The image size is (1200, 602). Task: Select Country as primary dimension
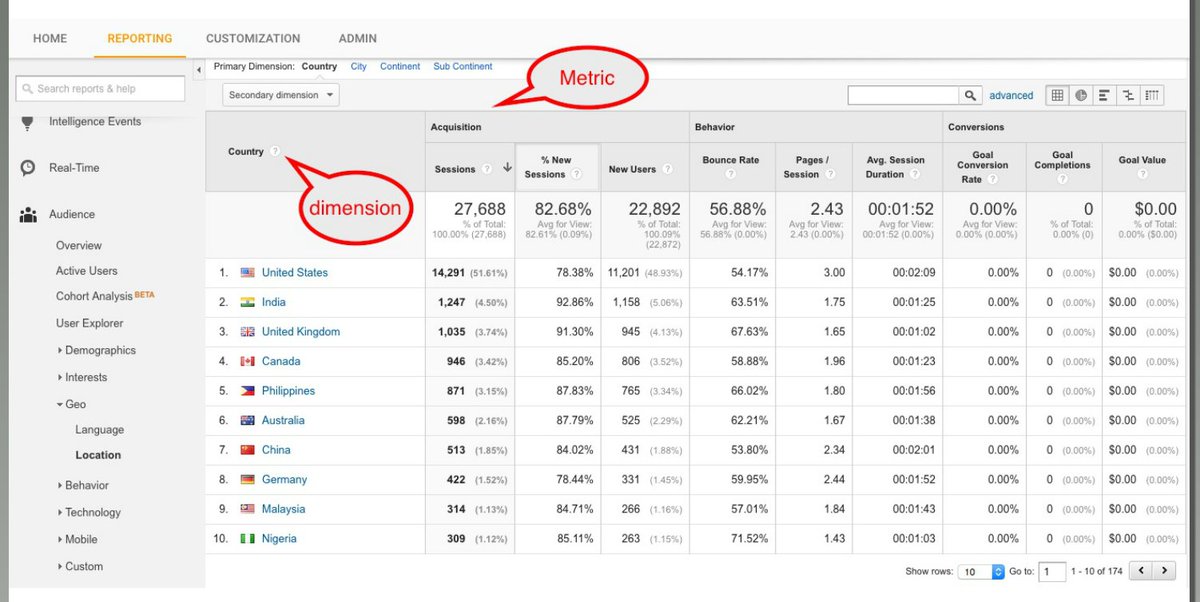[x=319, y=67]
